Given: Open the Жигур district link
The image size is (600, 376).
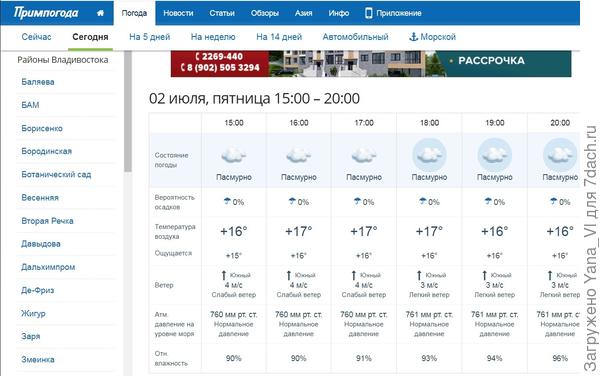Looking at the screenshot, I should click(x=33, y=313).
